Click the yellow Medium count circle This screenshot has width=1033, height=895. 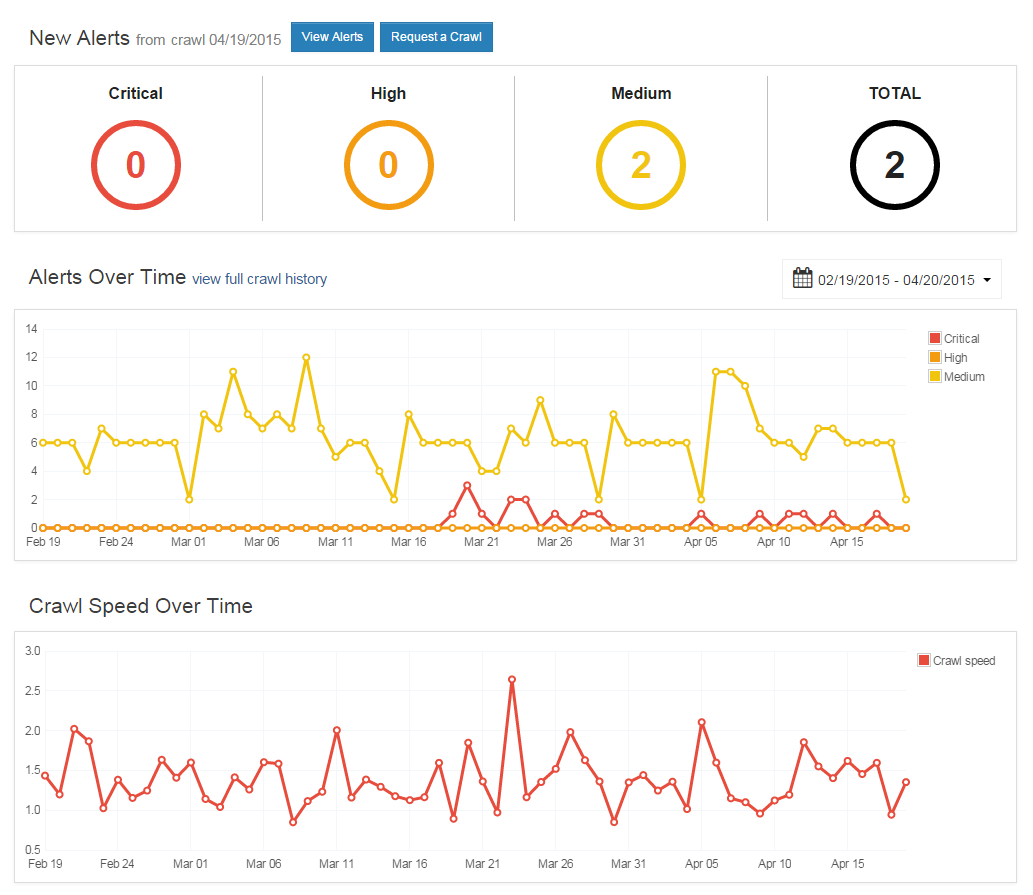[641, 165]
